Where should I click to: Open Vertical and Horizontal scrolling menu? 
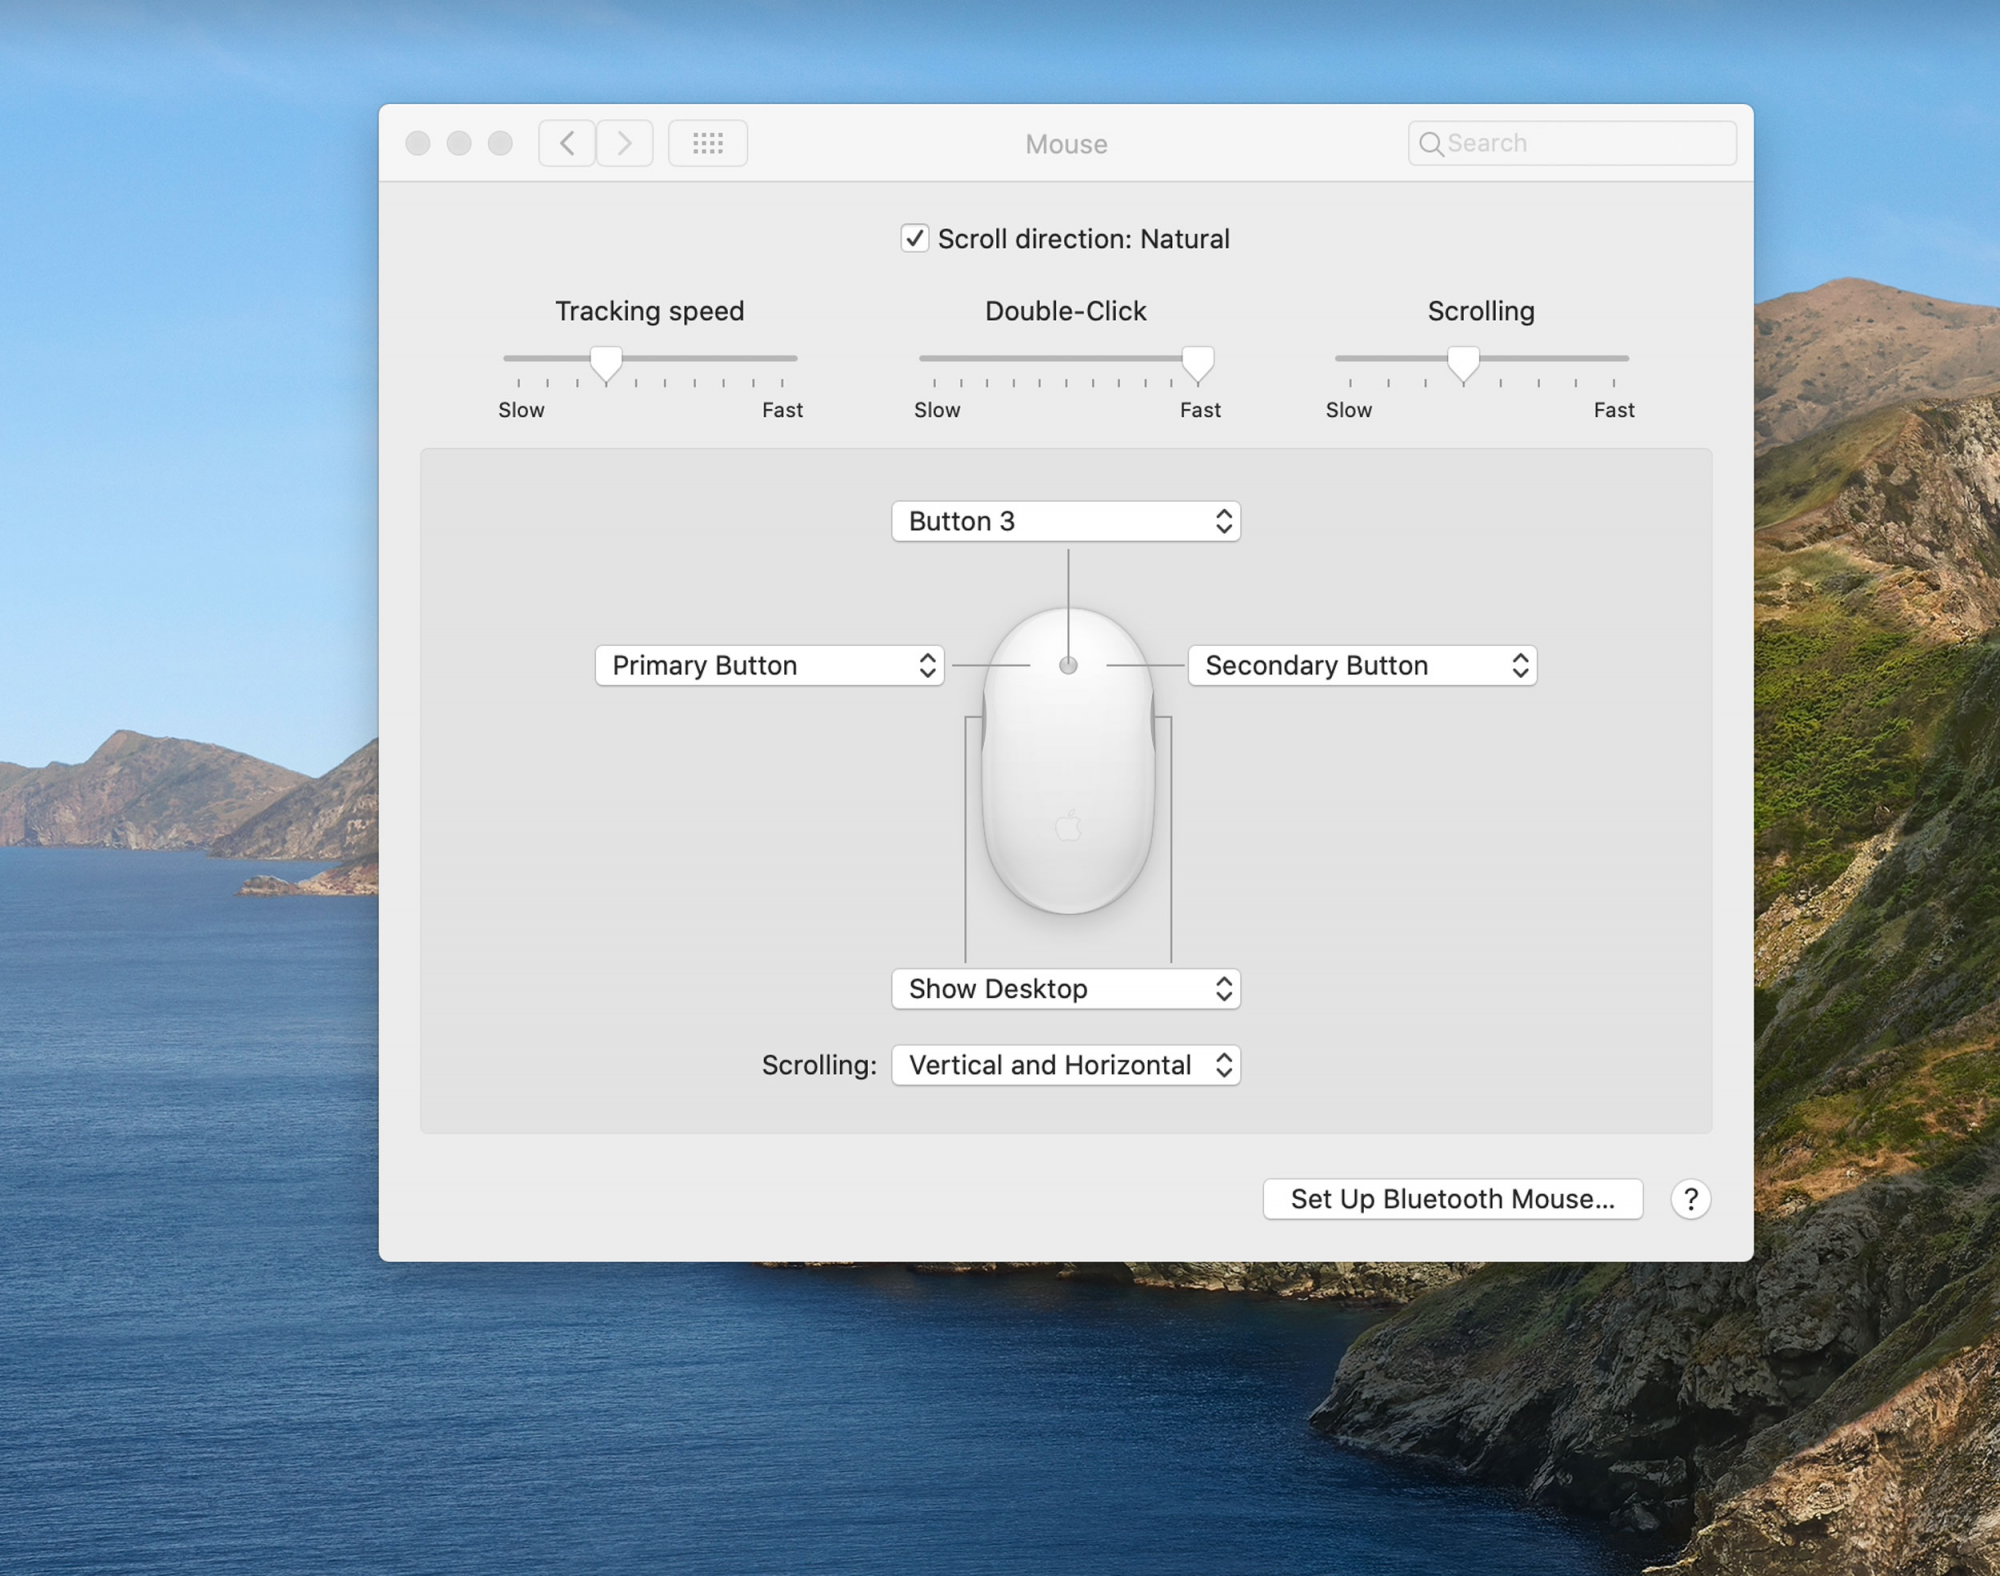(x=1066, y=1065)
